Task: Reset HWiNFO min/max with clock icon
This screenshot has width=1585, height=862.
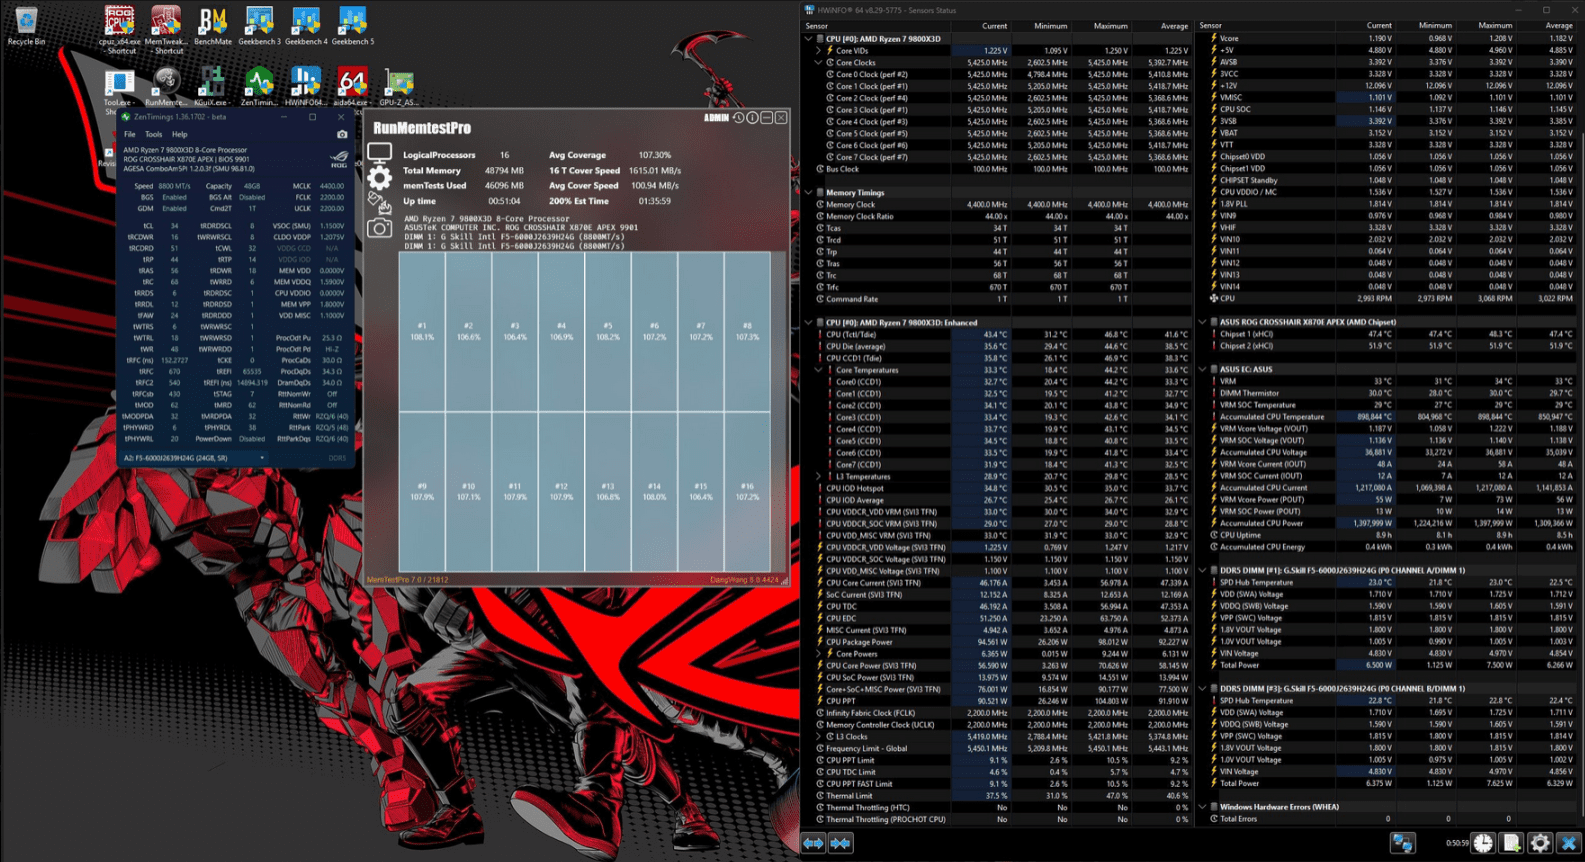Action: point(1483,844)
